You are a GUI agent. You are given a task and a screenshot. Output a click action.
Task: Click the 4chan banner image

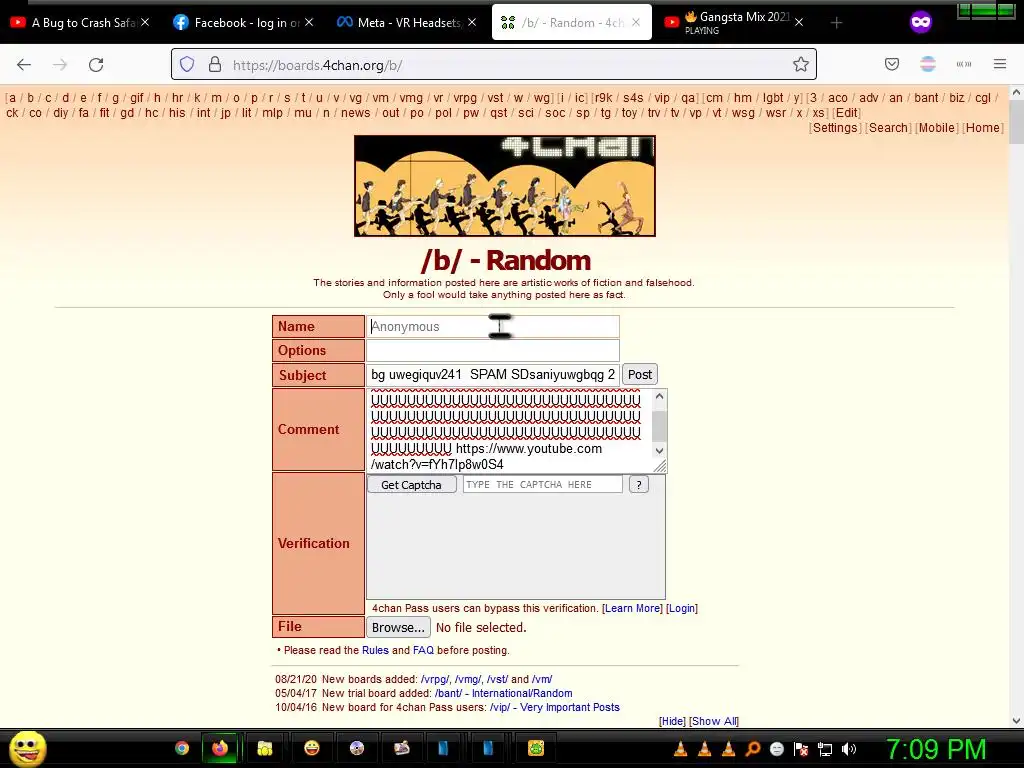pos(505,186)
